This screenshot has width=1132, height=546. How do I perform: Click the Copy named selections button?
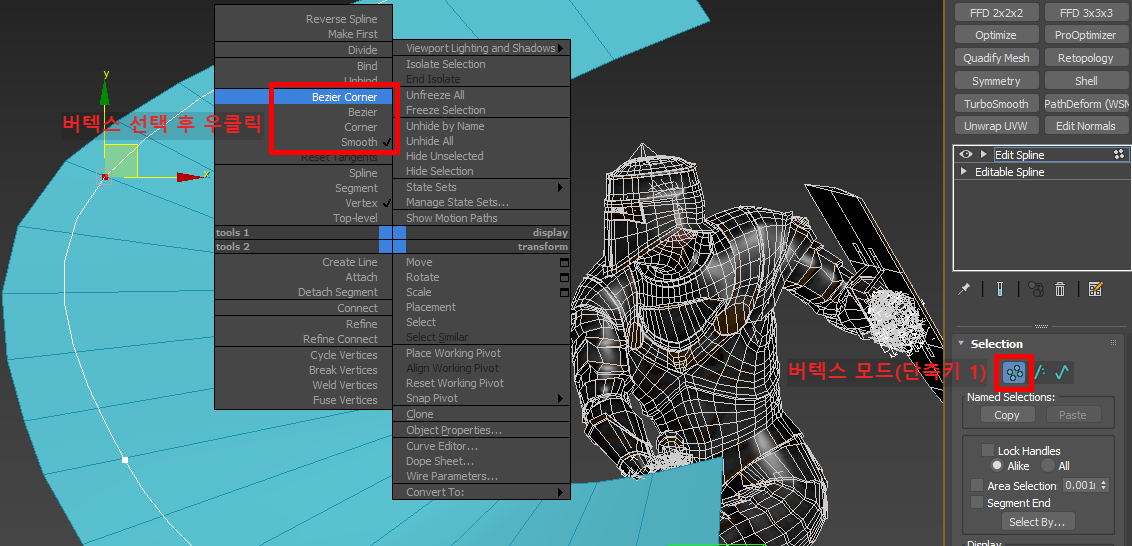pos(1007,415)
